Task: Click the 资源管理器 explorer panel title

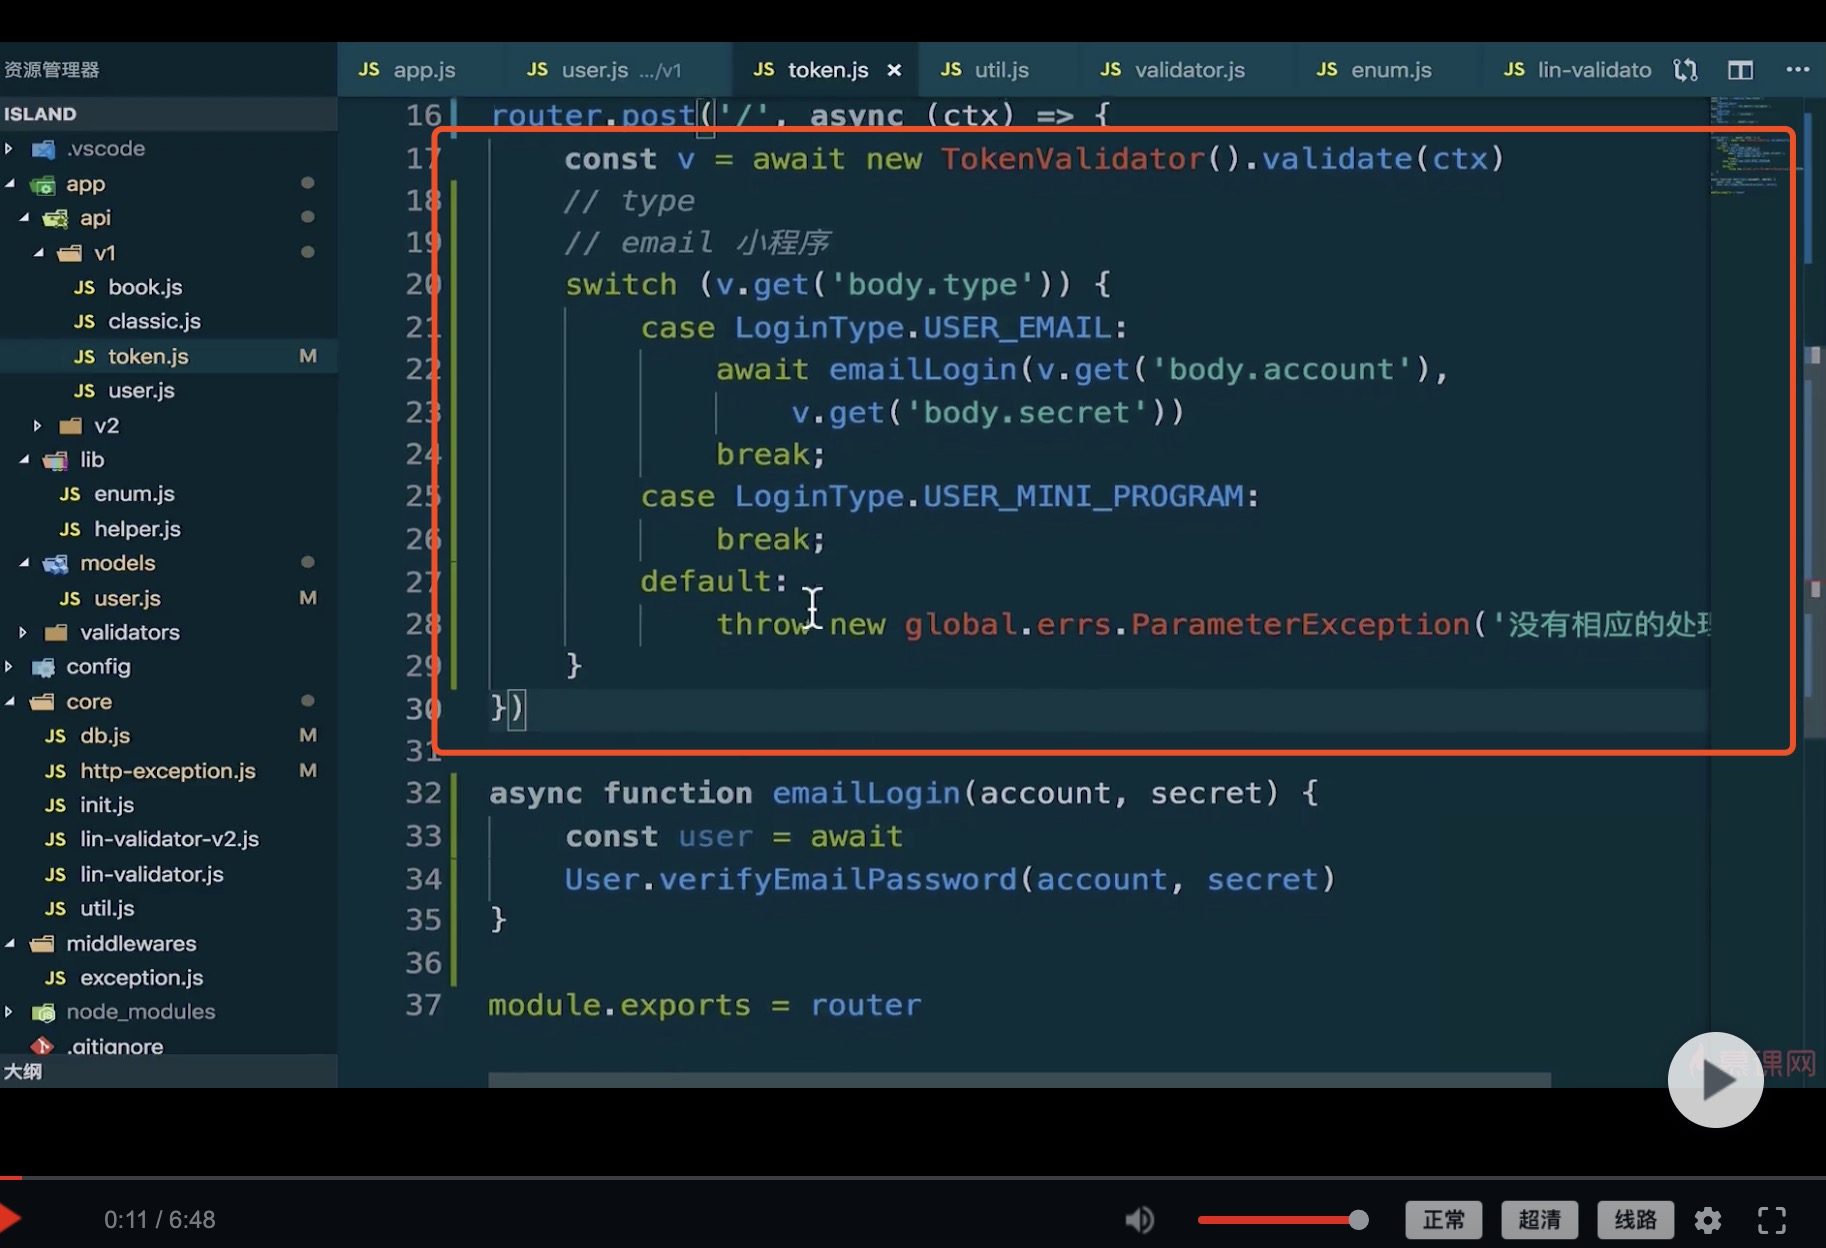Action: tap(52, 70)
